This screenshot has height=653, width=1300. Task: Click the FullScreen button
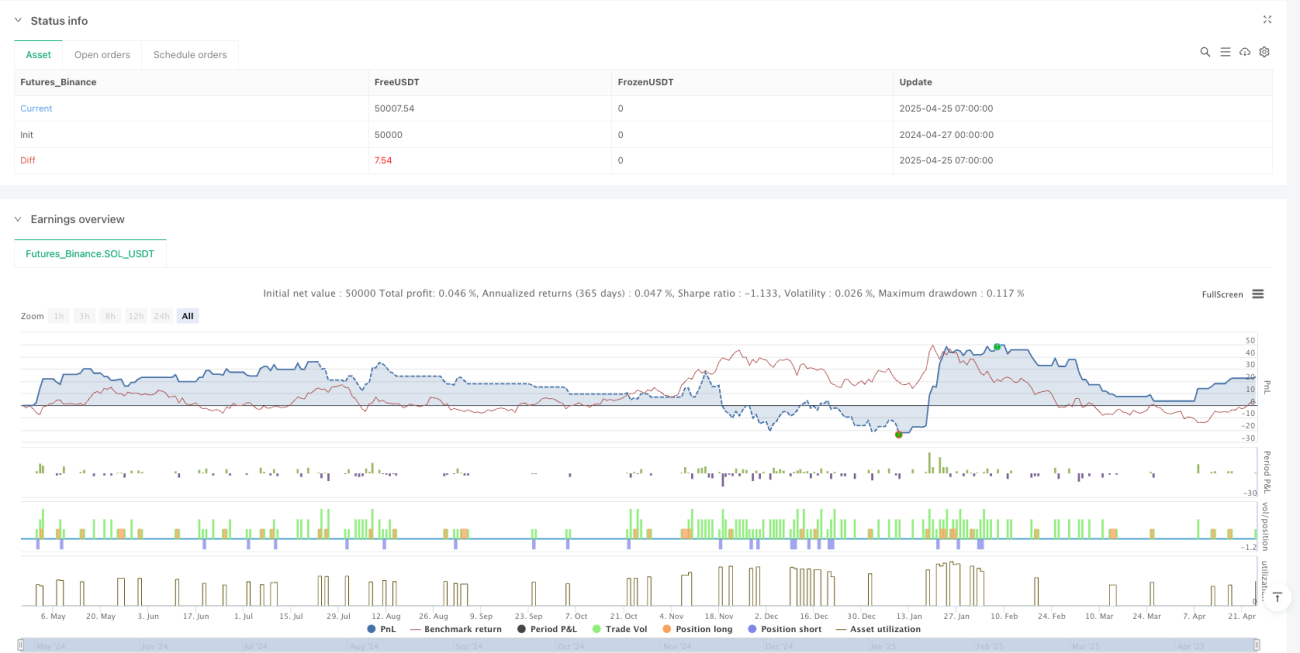coord(1222,294)
